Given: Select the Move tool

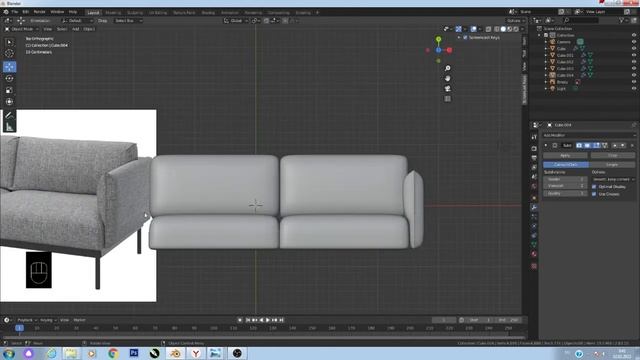Looking at the screenshot, I should click(9, 67).
